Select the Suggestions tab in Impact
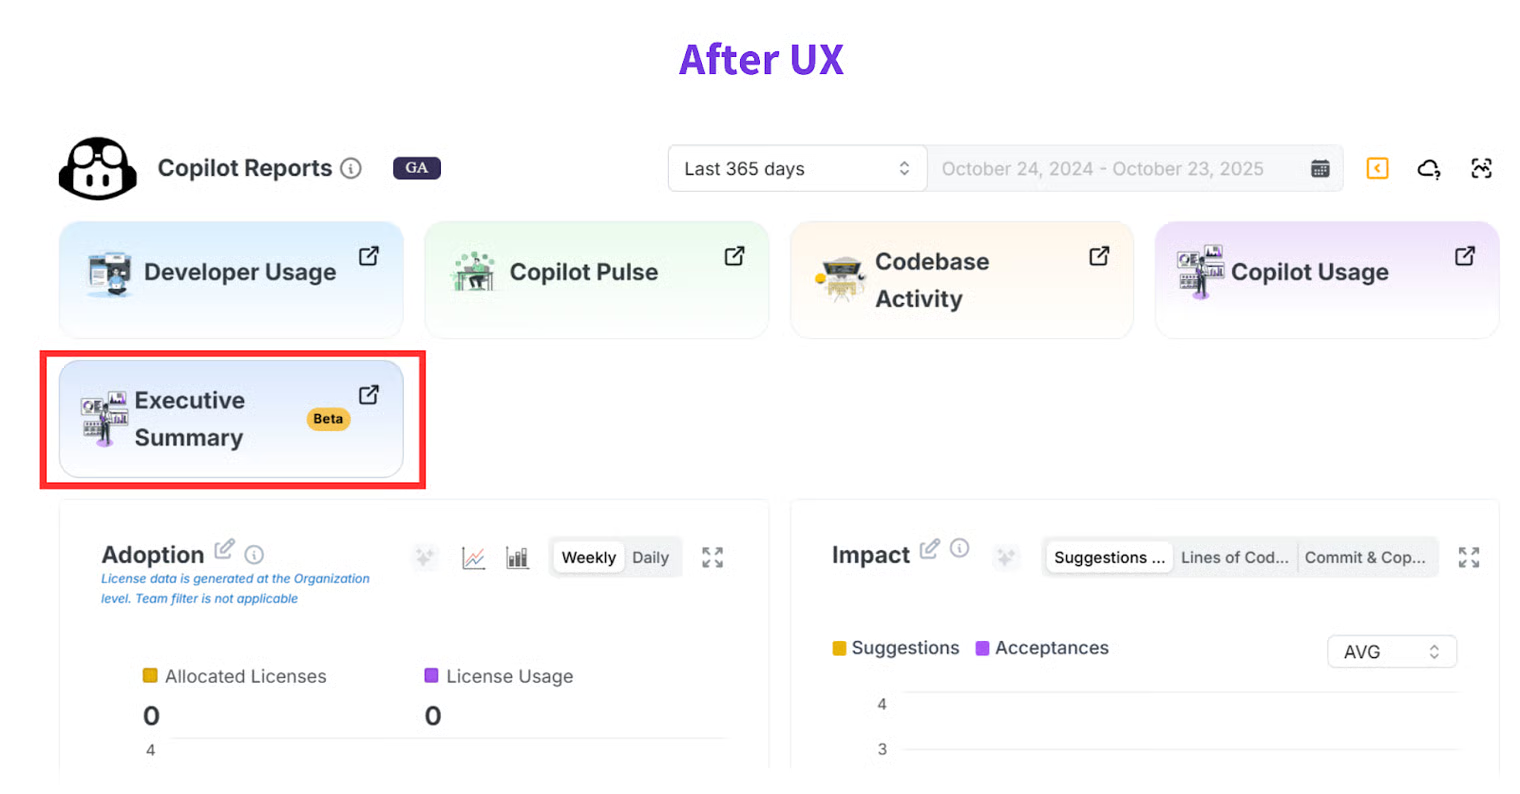This screenshot has height=794, width=1520. pos(1109,558)
